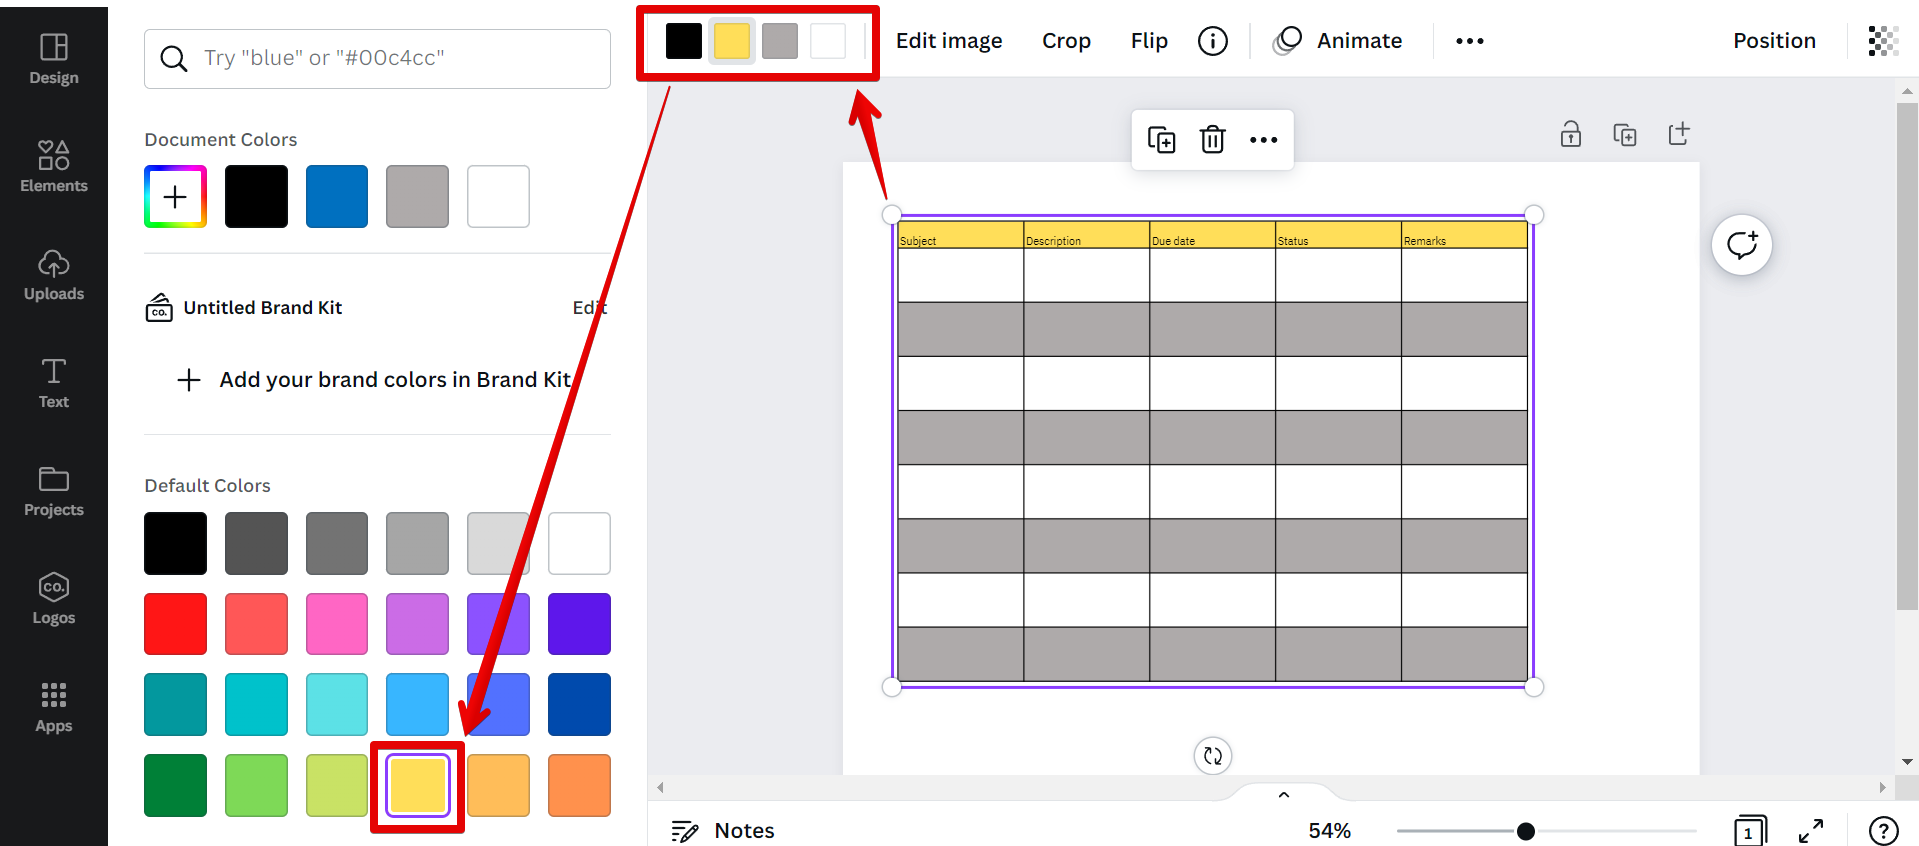Click the Edit image button
The height and width of the screenshot is (846, 1919).
(949, 41)
